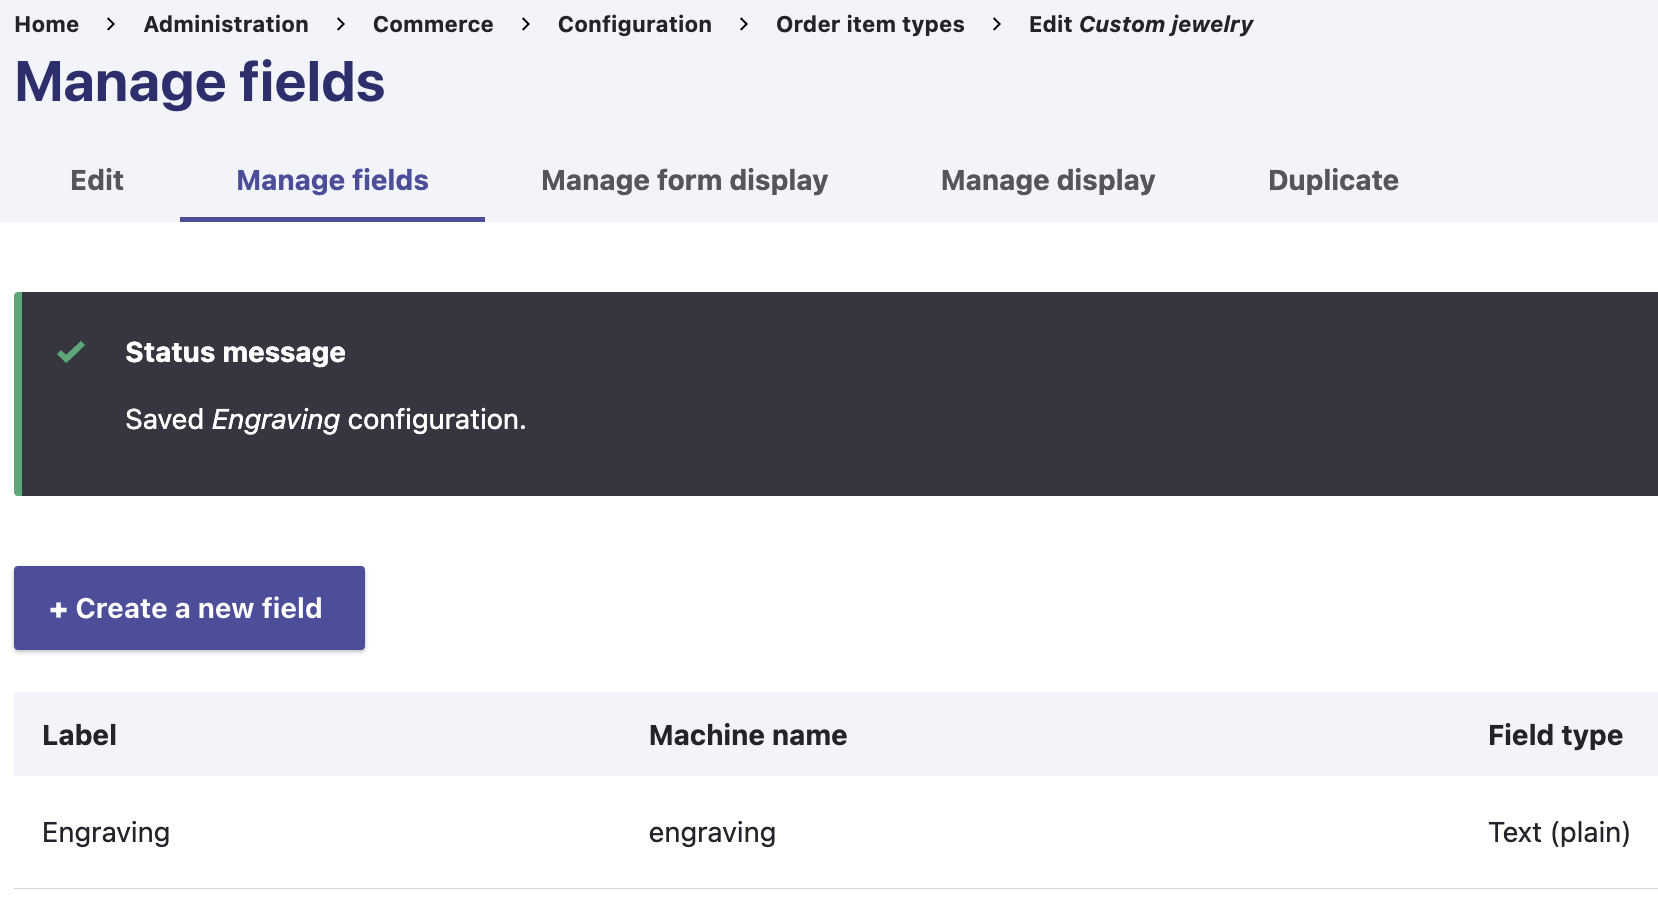Click the Create a new field button
The width and height of the screenshot is (1658, 904).
click(189, 608)
